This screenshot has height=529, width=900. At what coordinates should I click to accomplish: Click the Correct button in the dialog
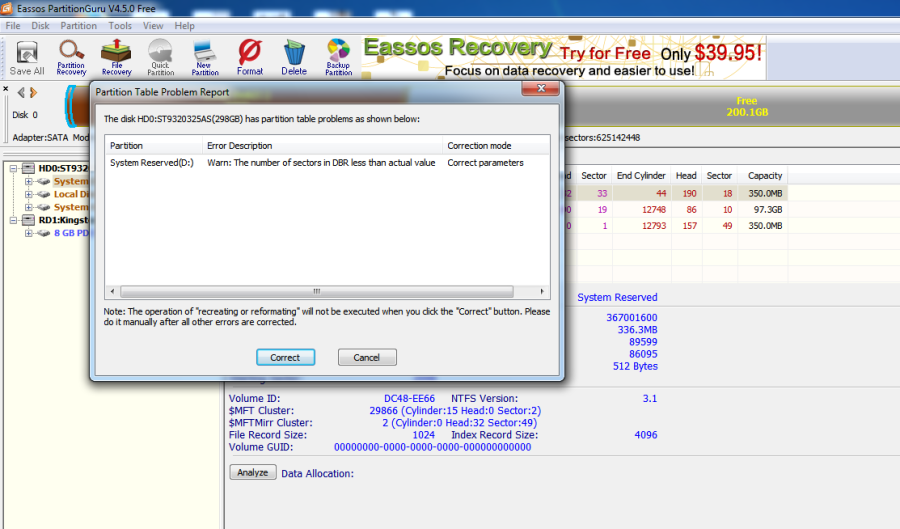(x=285, y=357)
